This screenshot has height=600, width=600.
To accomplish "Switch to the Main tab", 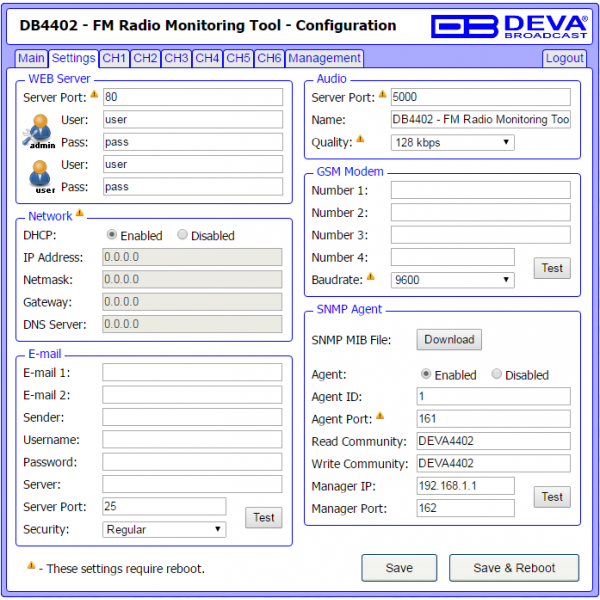I will pyautogui.click(x=31, y=58).
